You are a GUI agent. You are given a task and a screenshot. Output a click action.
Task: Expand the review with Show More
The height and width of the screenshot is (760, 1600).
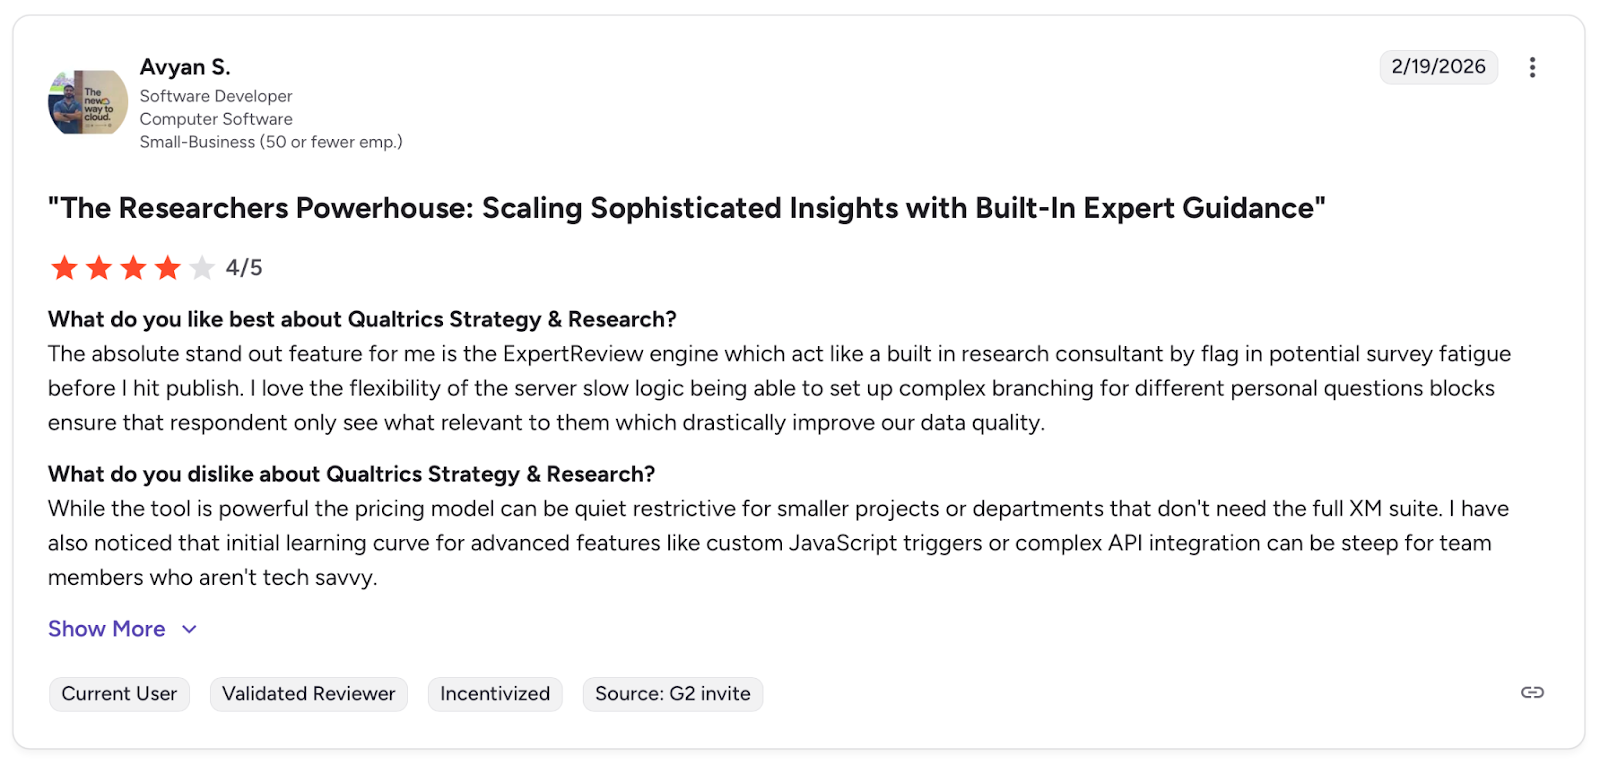pos(107,629)
